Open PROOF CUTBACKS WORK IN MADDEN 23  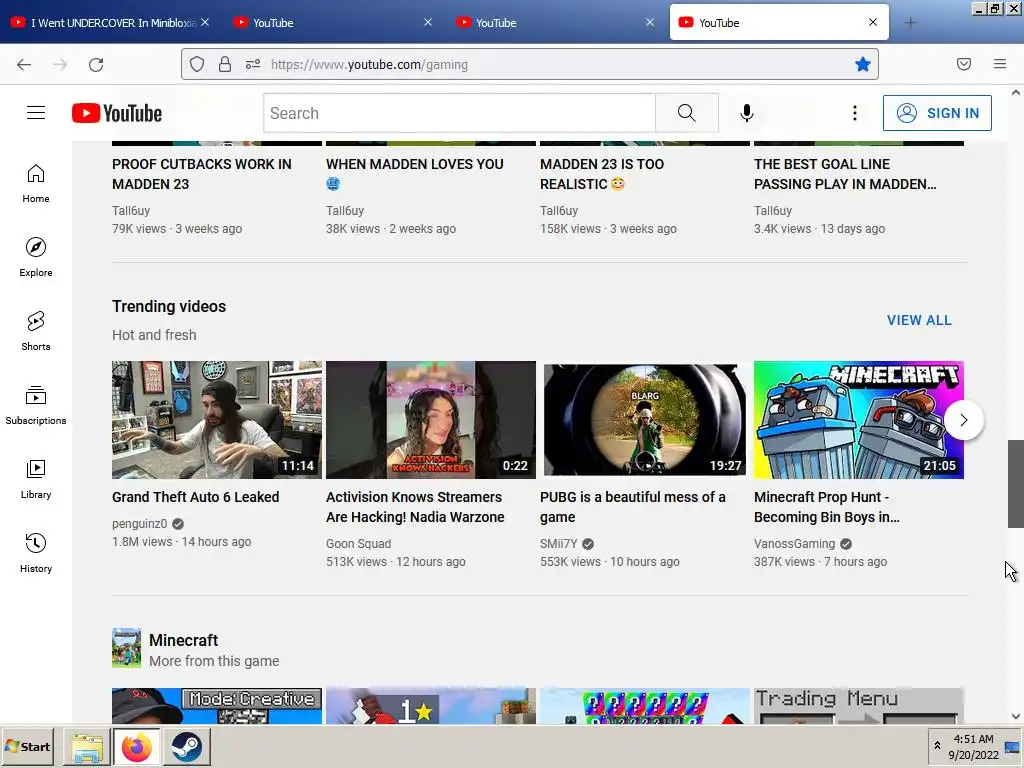(x=201, y=174)
